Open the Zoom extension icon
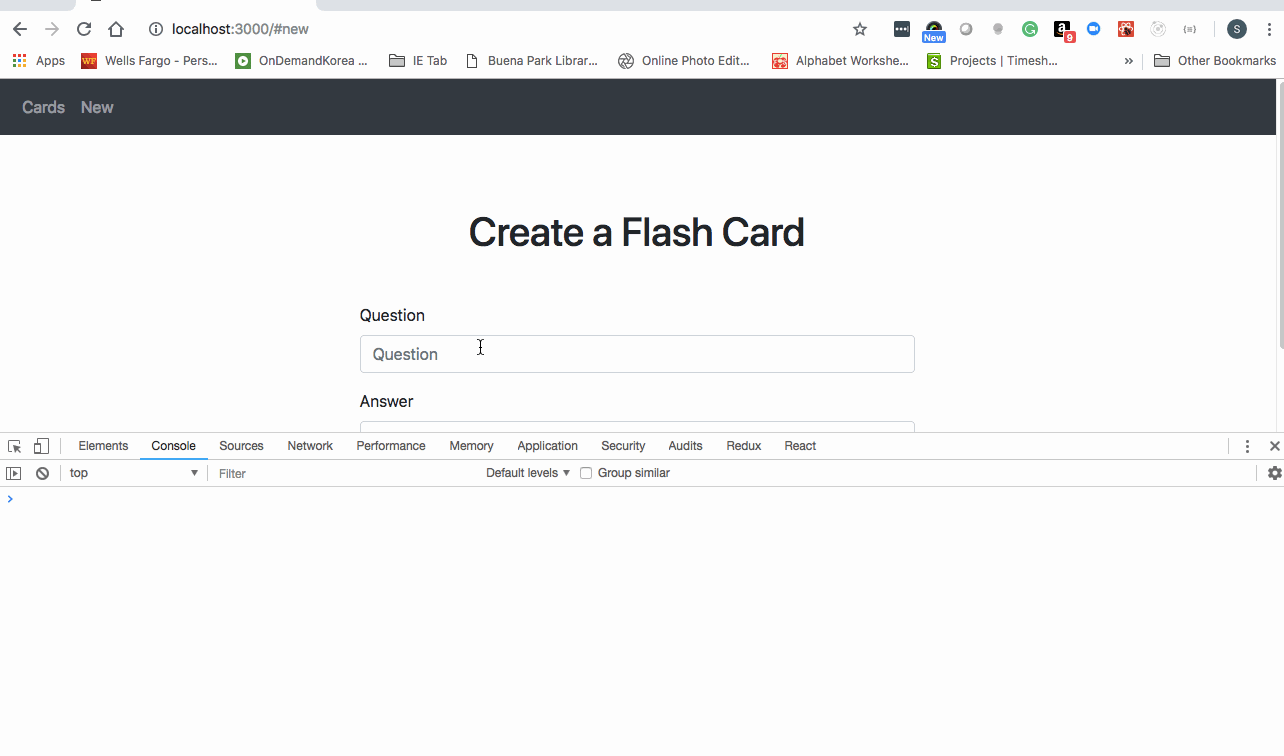Screen dimensions: 1284x756 tap(1093, 29)
